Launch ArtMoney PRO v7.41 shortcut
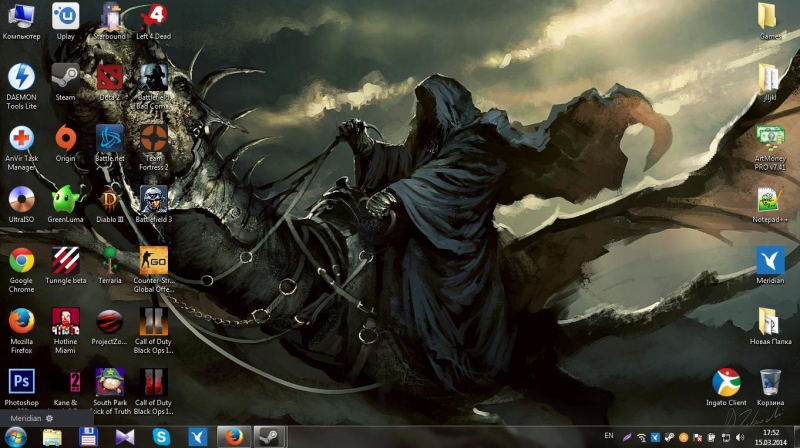 pyautogui.click(x=769, y=147)
